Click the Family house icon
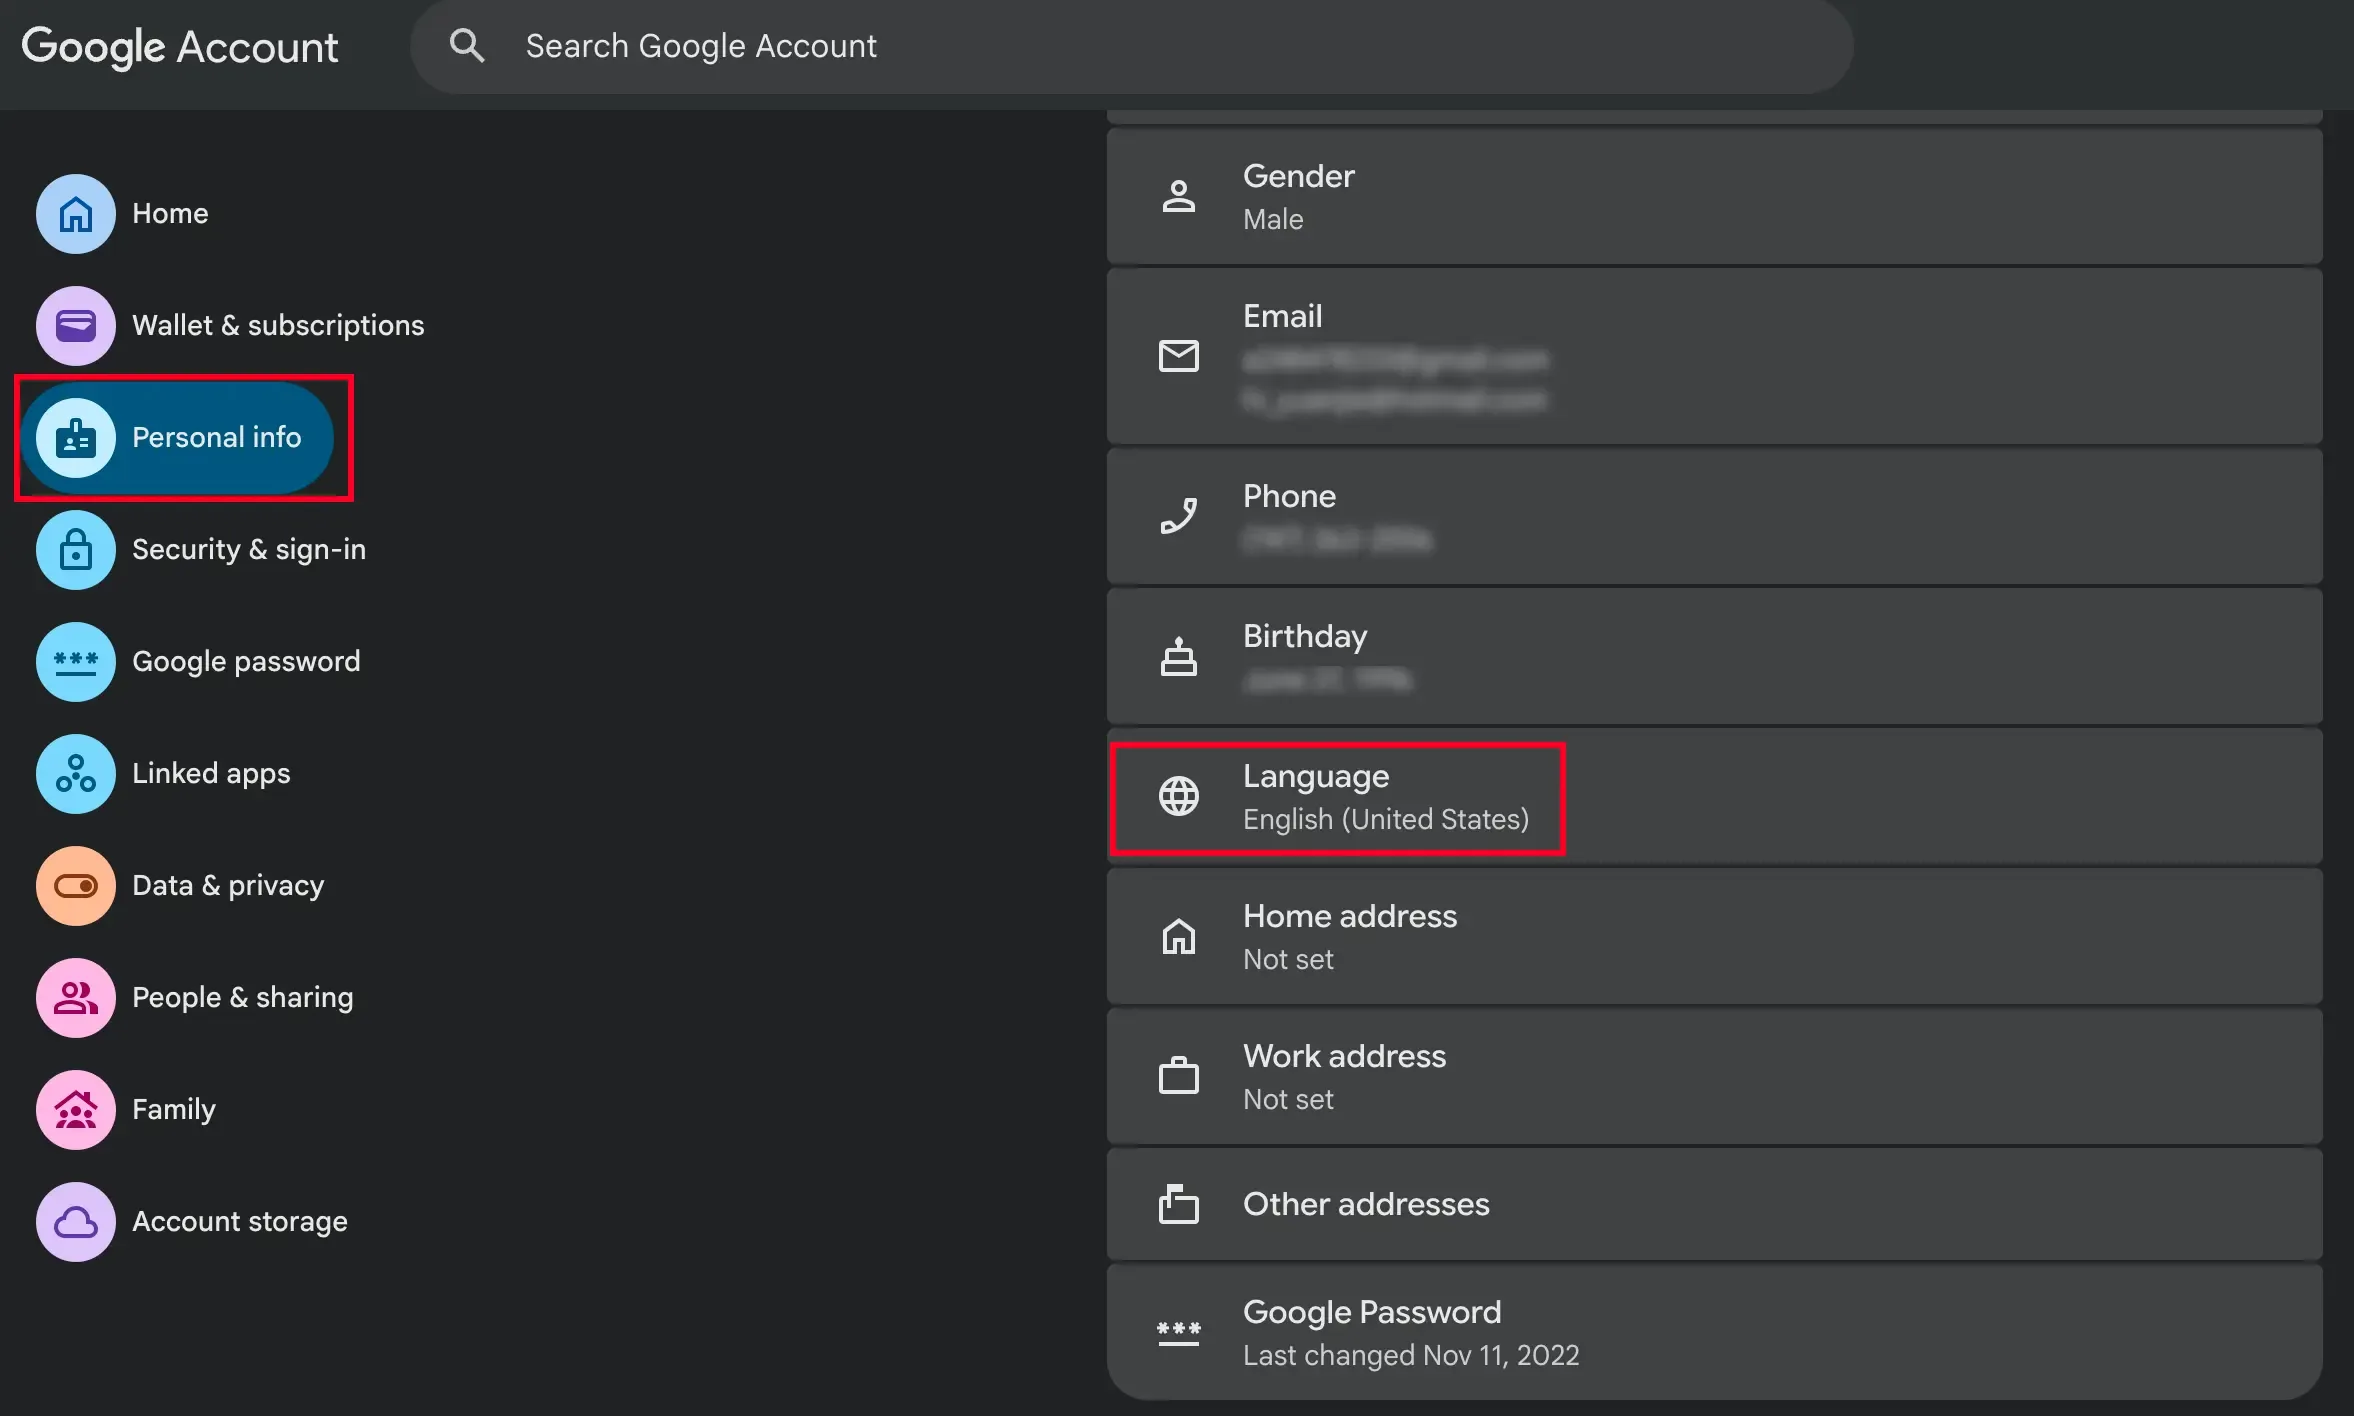 pos(76,1110)
